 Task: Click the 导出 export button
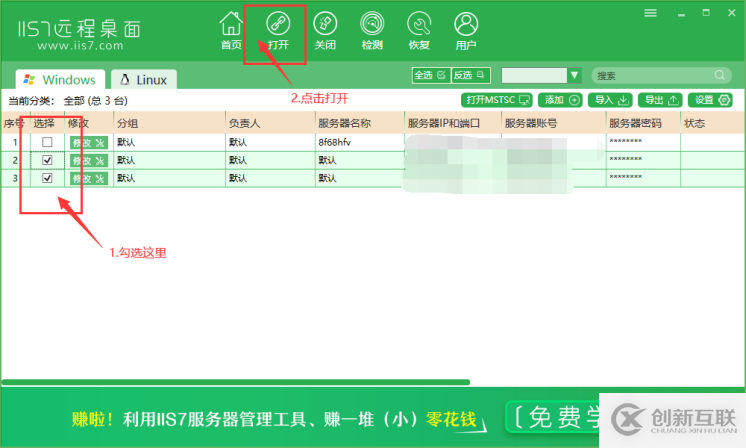tap(660, 100)
